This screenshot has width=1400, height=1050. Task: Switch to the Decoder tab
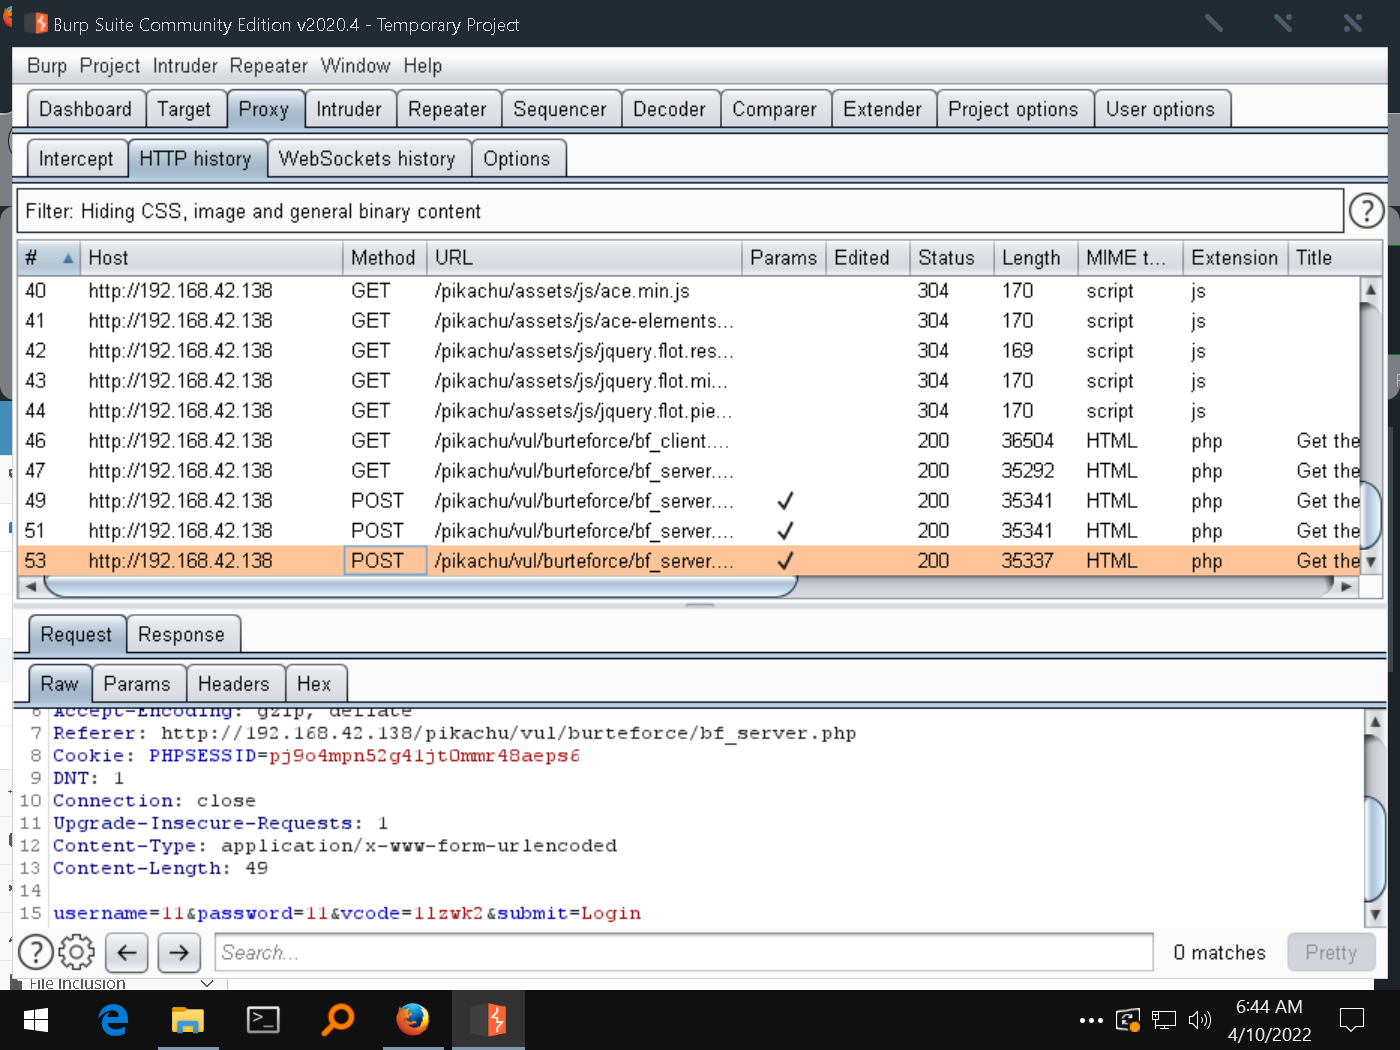click(x=669, y=109)
